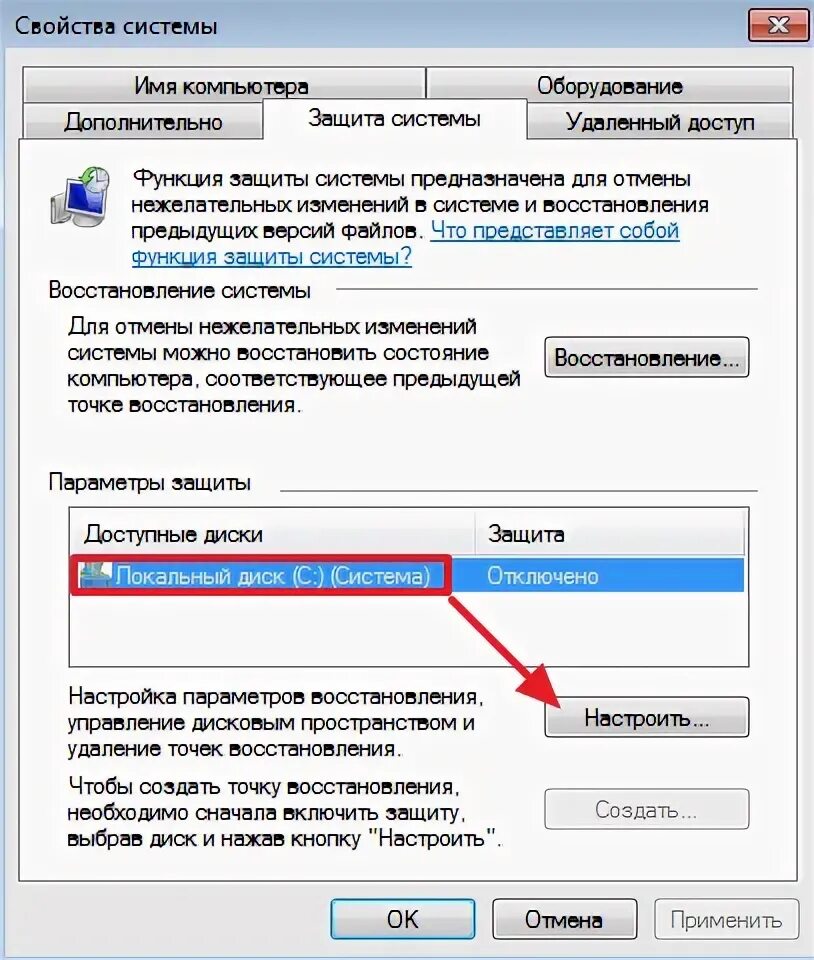Select Локальный диск (C:) (Система) row
The image size is (814, 960).
(408, 576)
